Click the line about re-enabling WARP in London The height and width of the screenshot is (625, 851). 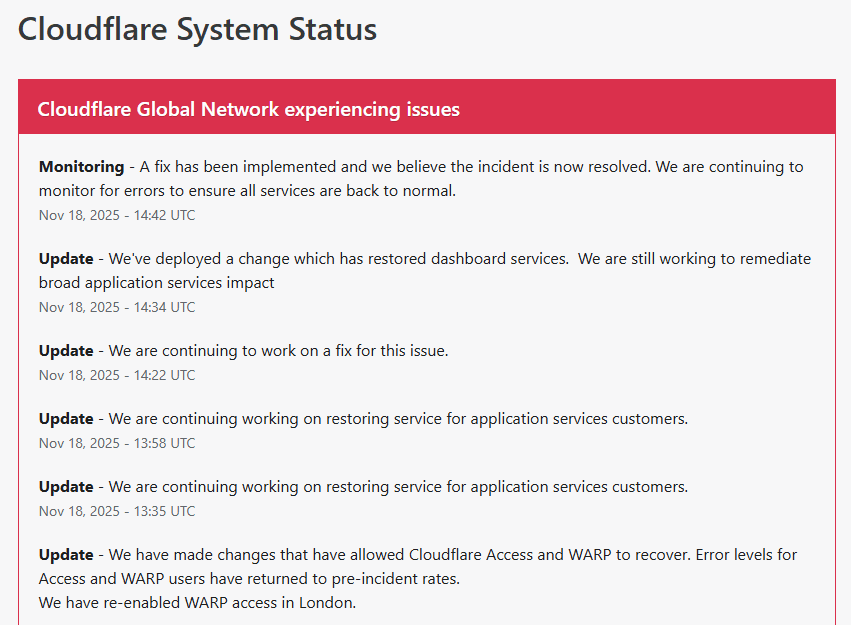click(197, 603)
